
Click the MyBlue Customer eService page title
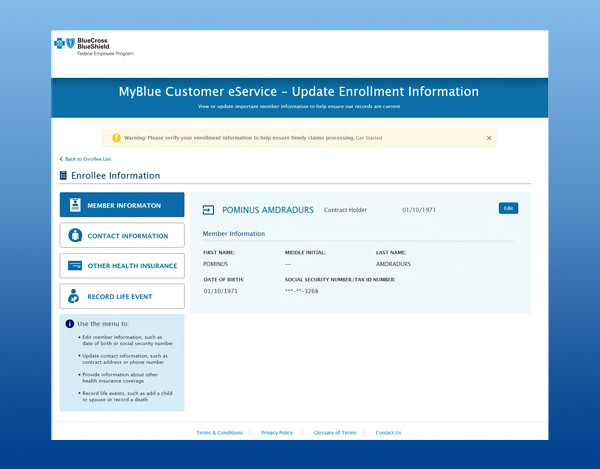click(x=298, y=91)
